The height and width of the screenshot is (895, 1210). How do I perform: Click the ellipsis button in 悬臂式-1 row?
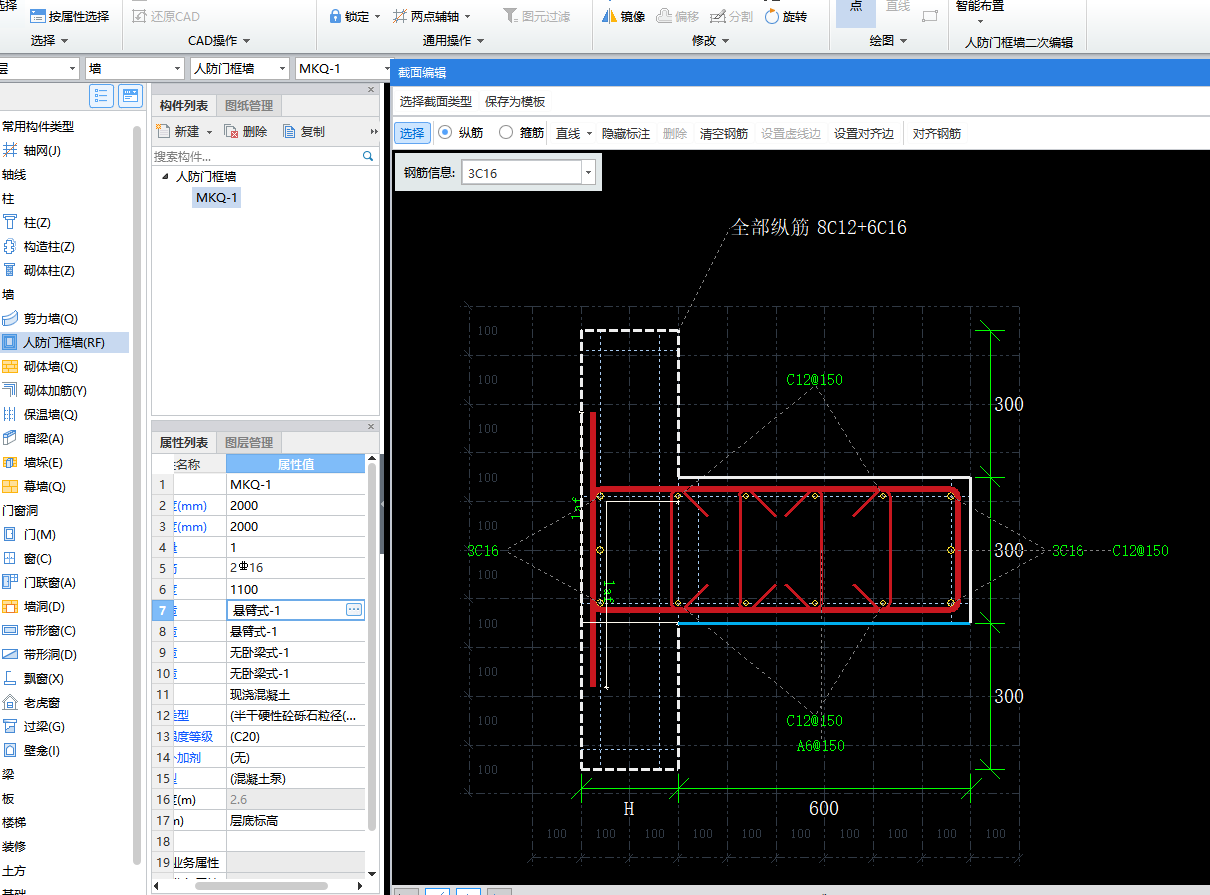354,609
